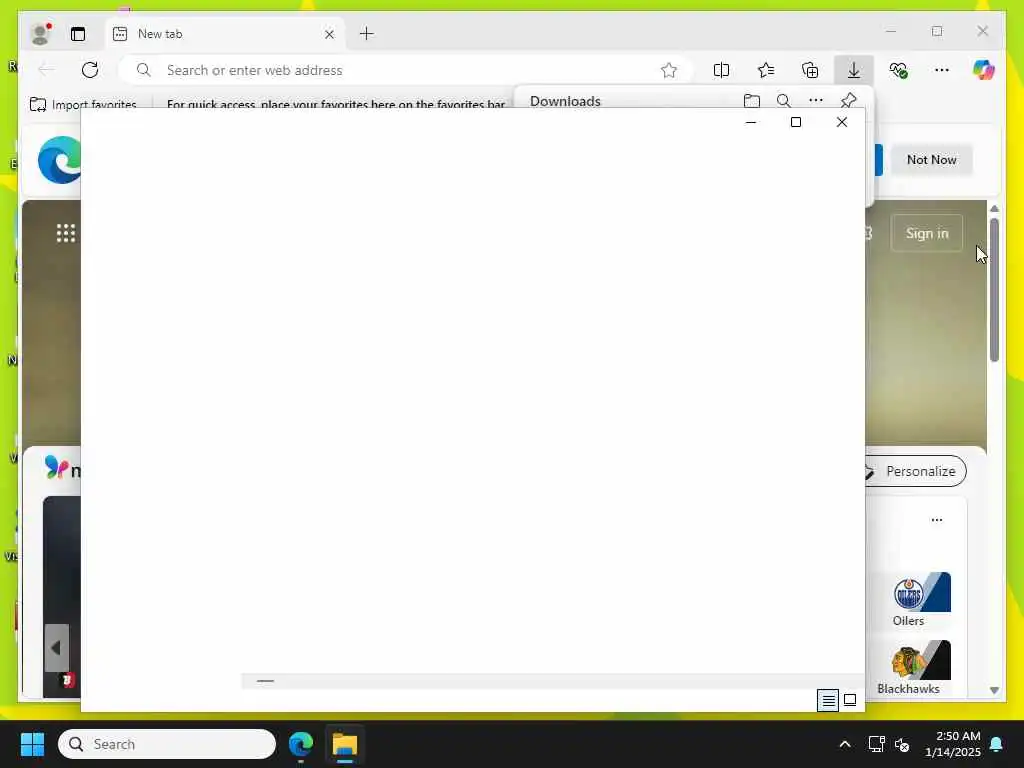1024x768 pixels.
Task: Open the Favorites list icon
Action: point(766,70)
